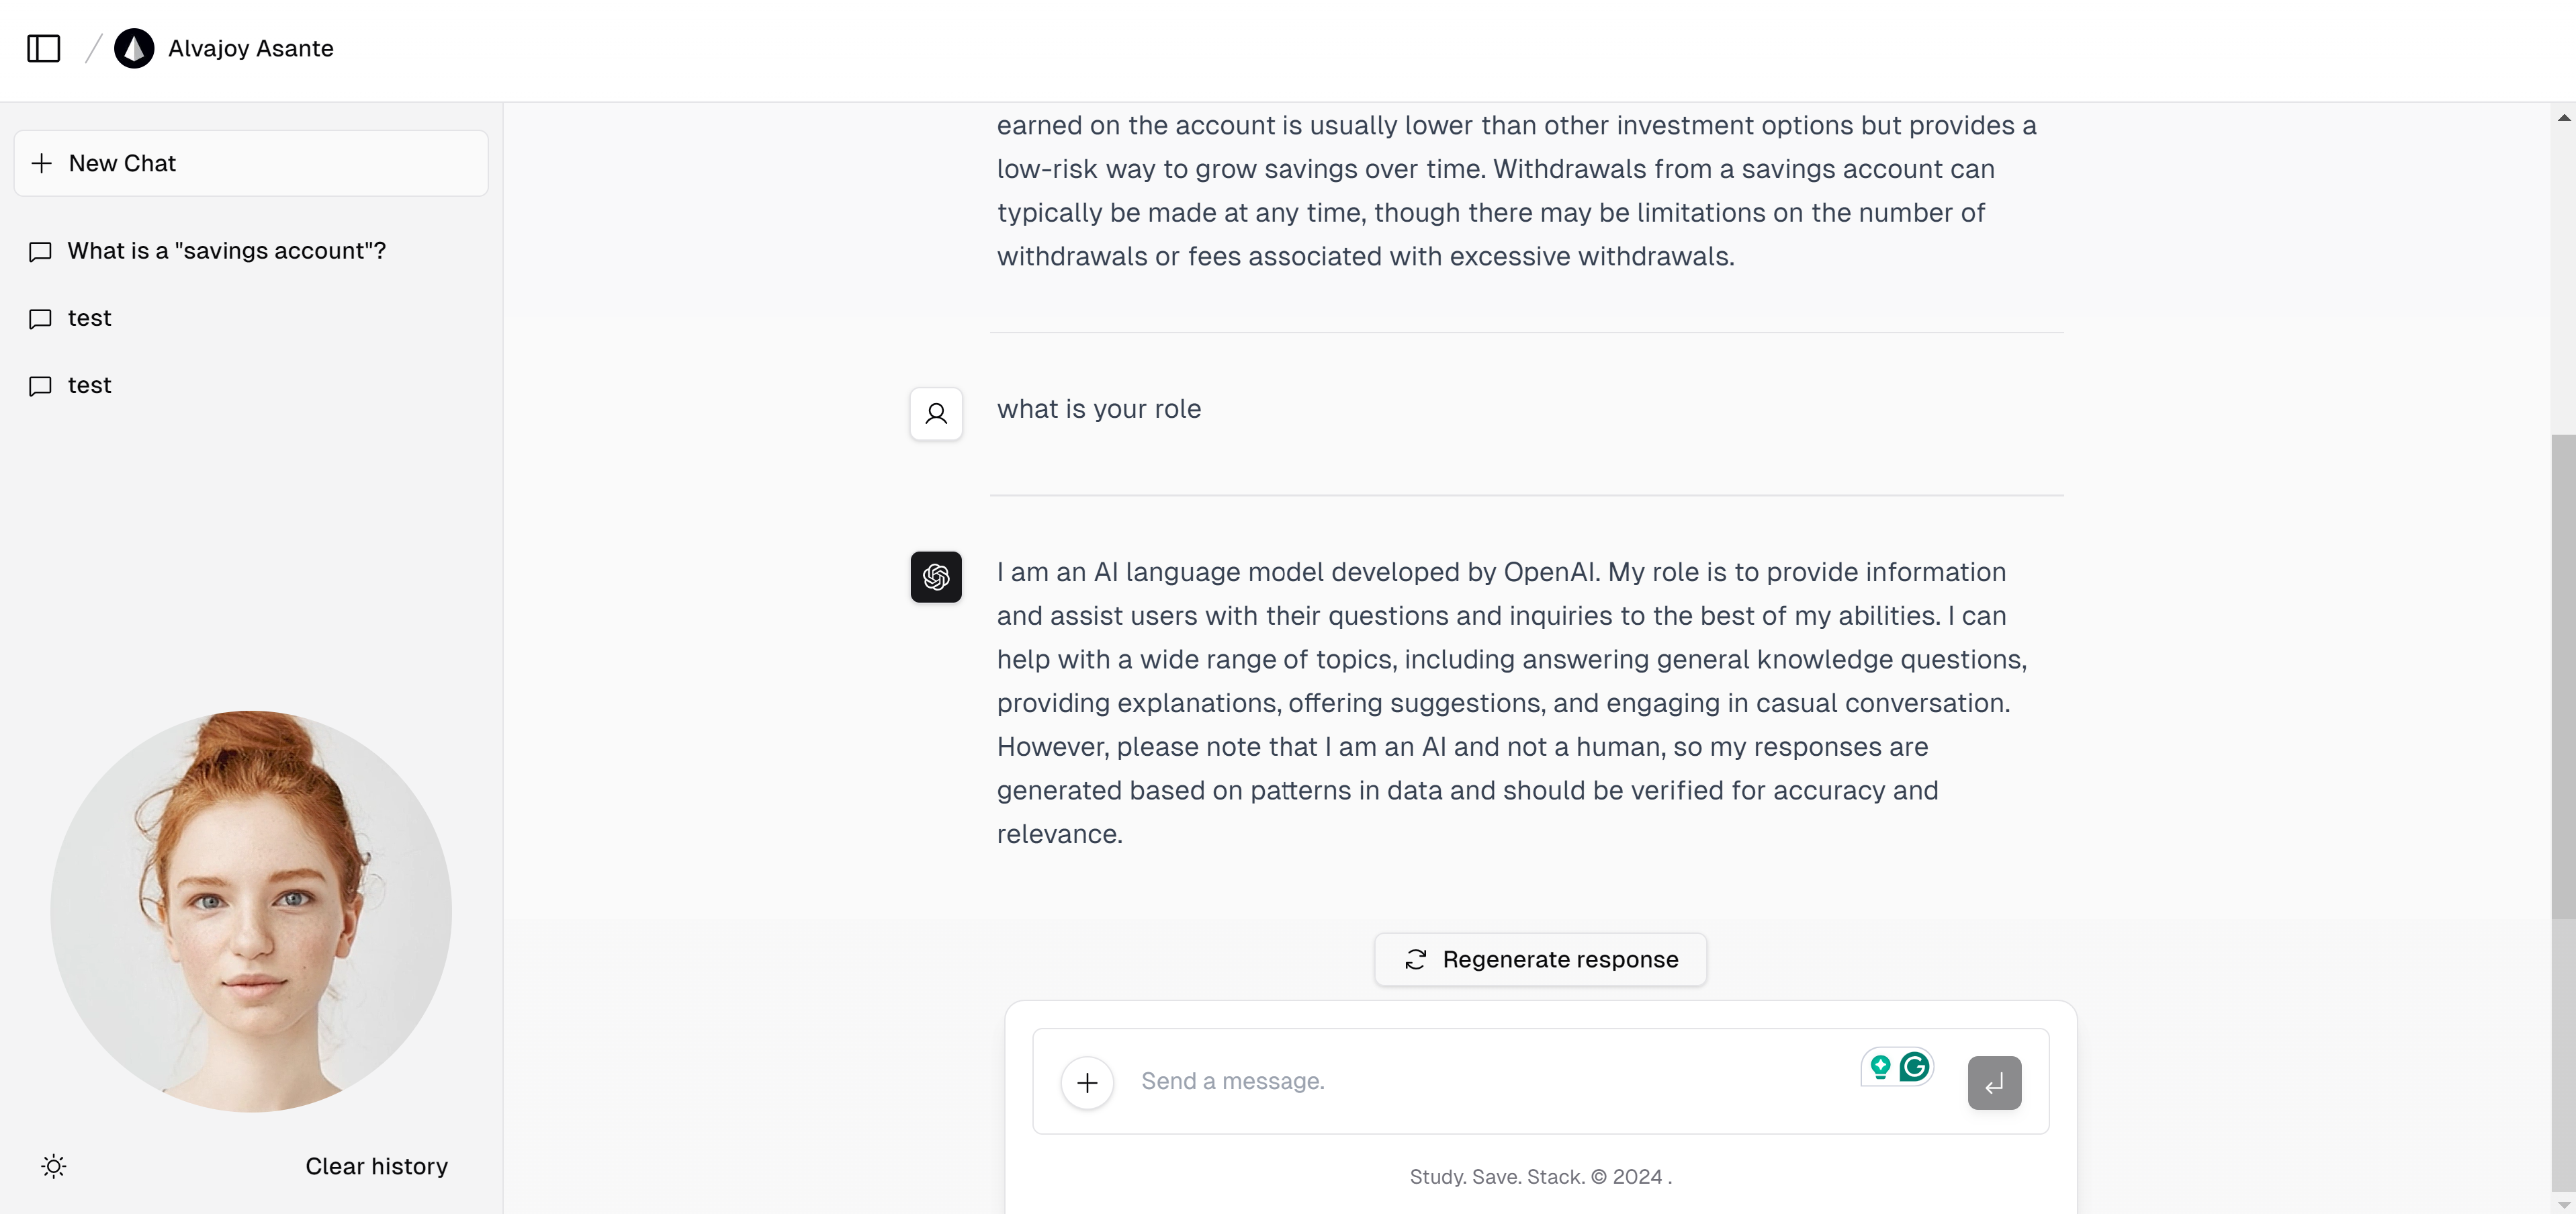The height and width of the screenshot is (1214, 2576).
Task: Click the scroll up arrow on scrollbar
Action: tap(2563, 118)
